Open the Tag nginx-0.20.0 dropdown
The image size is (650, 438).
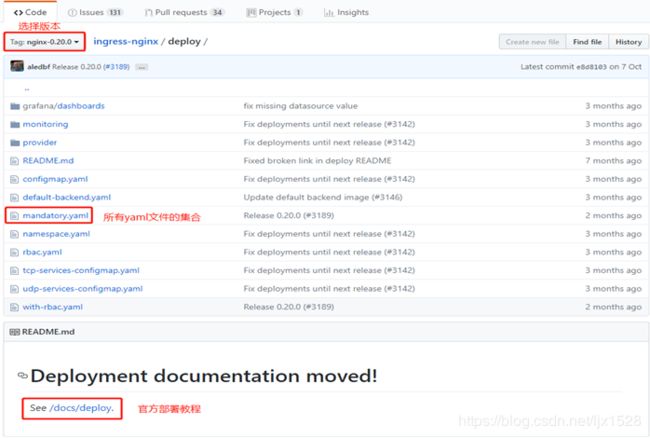(44, 42)
